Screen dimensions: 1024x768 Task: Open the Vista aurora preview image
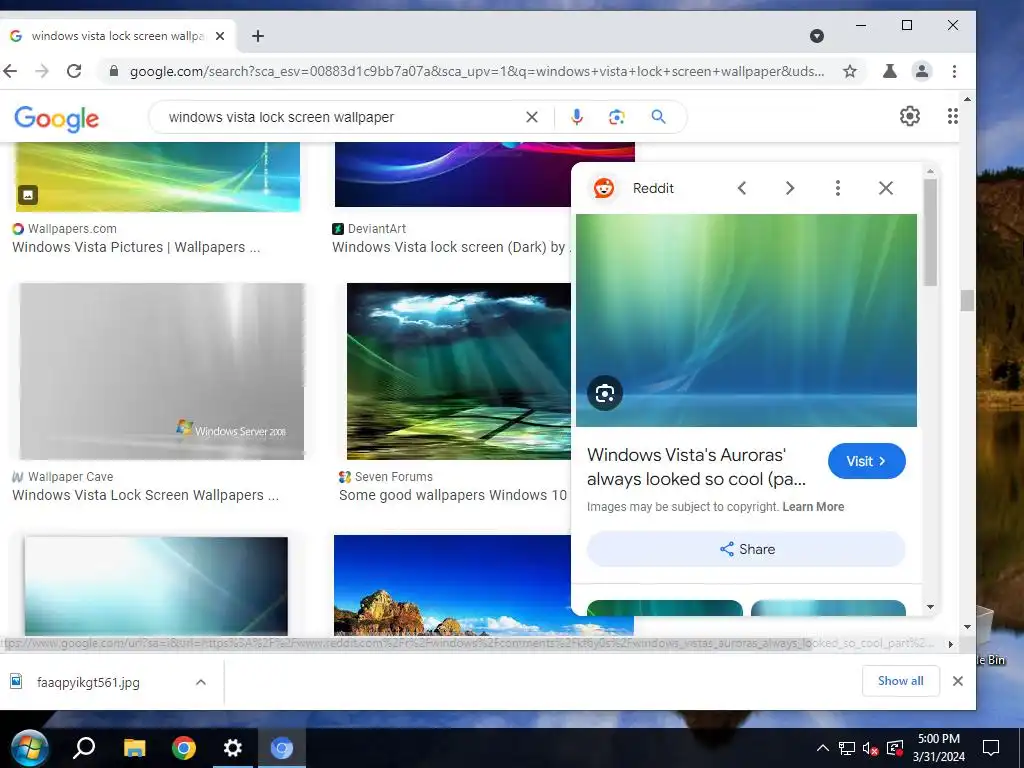[x=746, y=320]
